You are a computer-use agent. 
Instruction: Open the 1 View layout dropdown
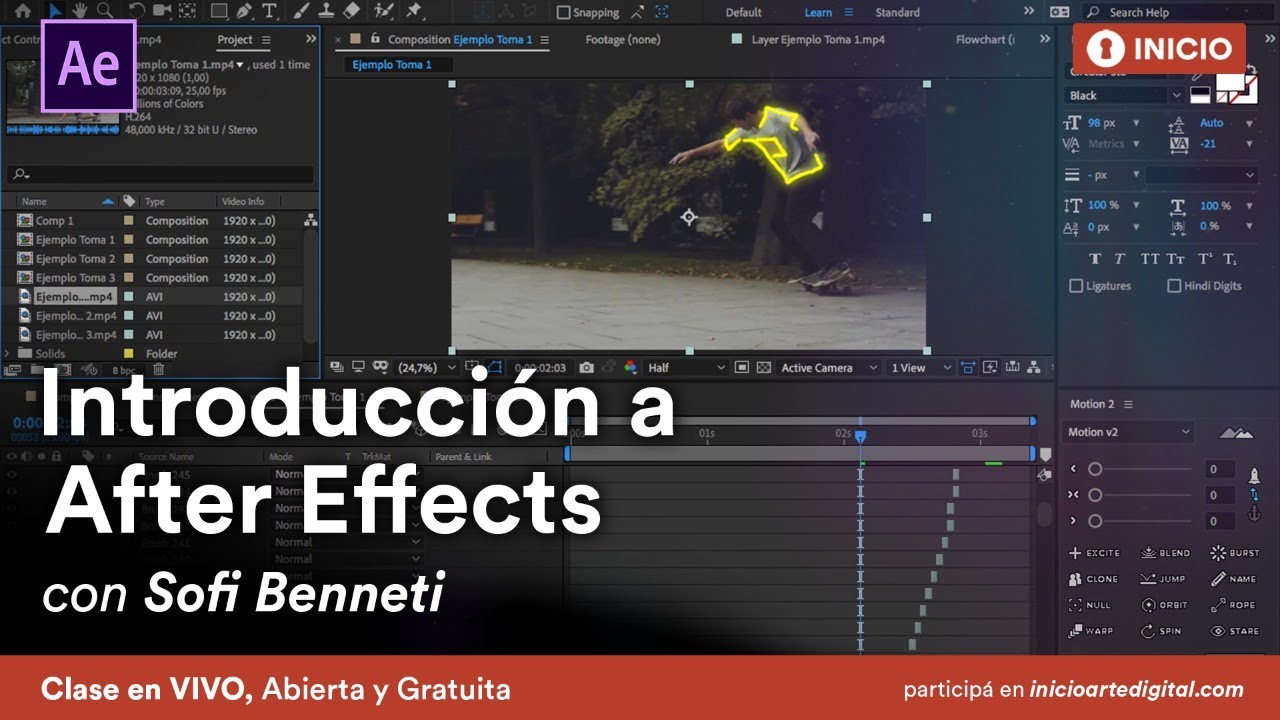tap(921, 368)
